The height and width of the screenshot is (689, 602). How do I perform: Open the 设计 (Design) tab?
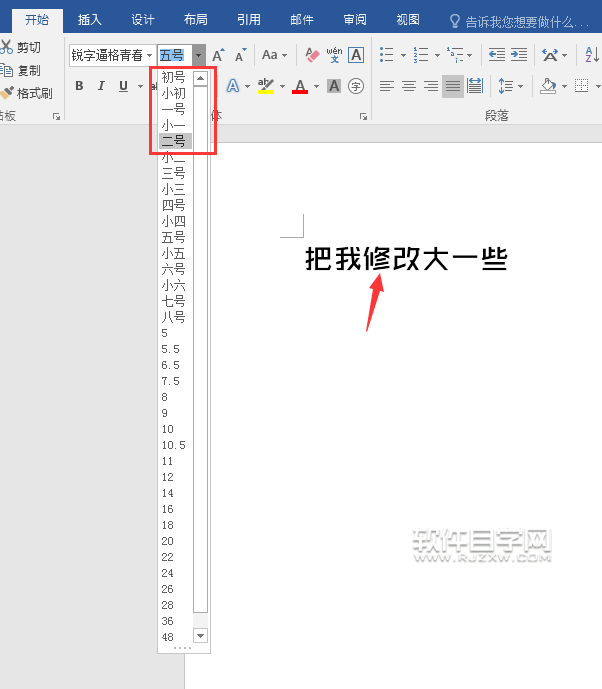click(x=143, y=20)
